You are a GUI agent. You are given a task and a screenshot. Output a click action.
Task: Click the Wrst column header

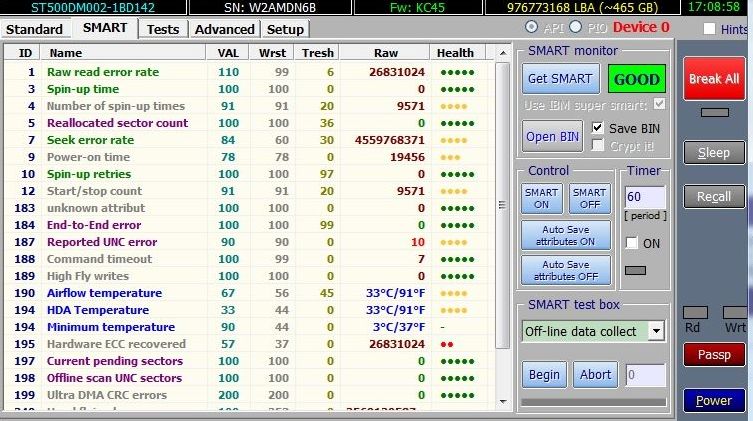[x=272, y=53]
